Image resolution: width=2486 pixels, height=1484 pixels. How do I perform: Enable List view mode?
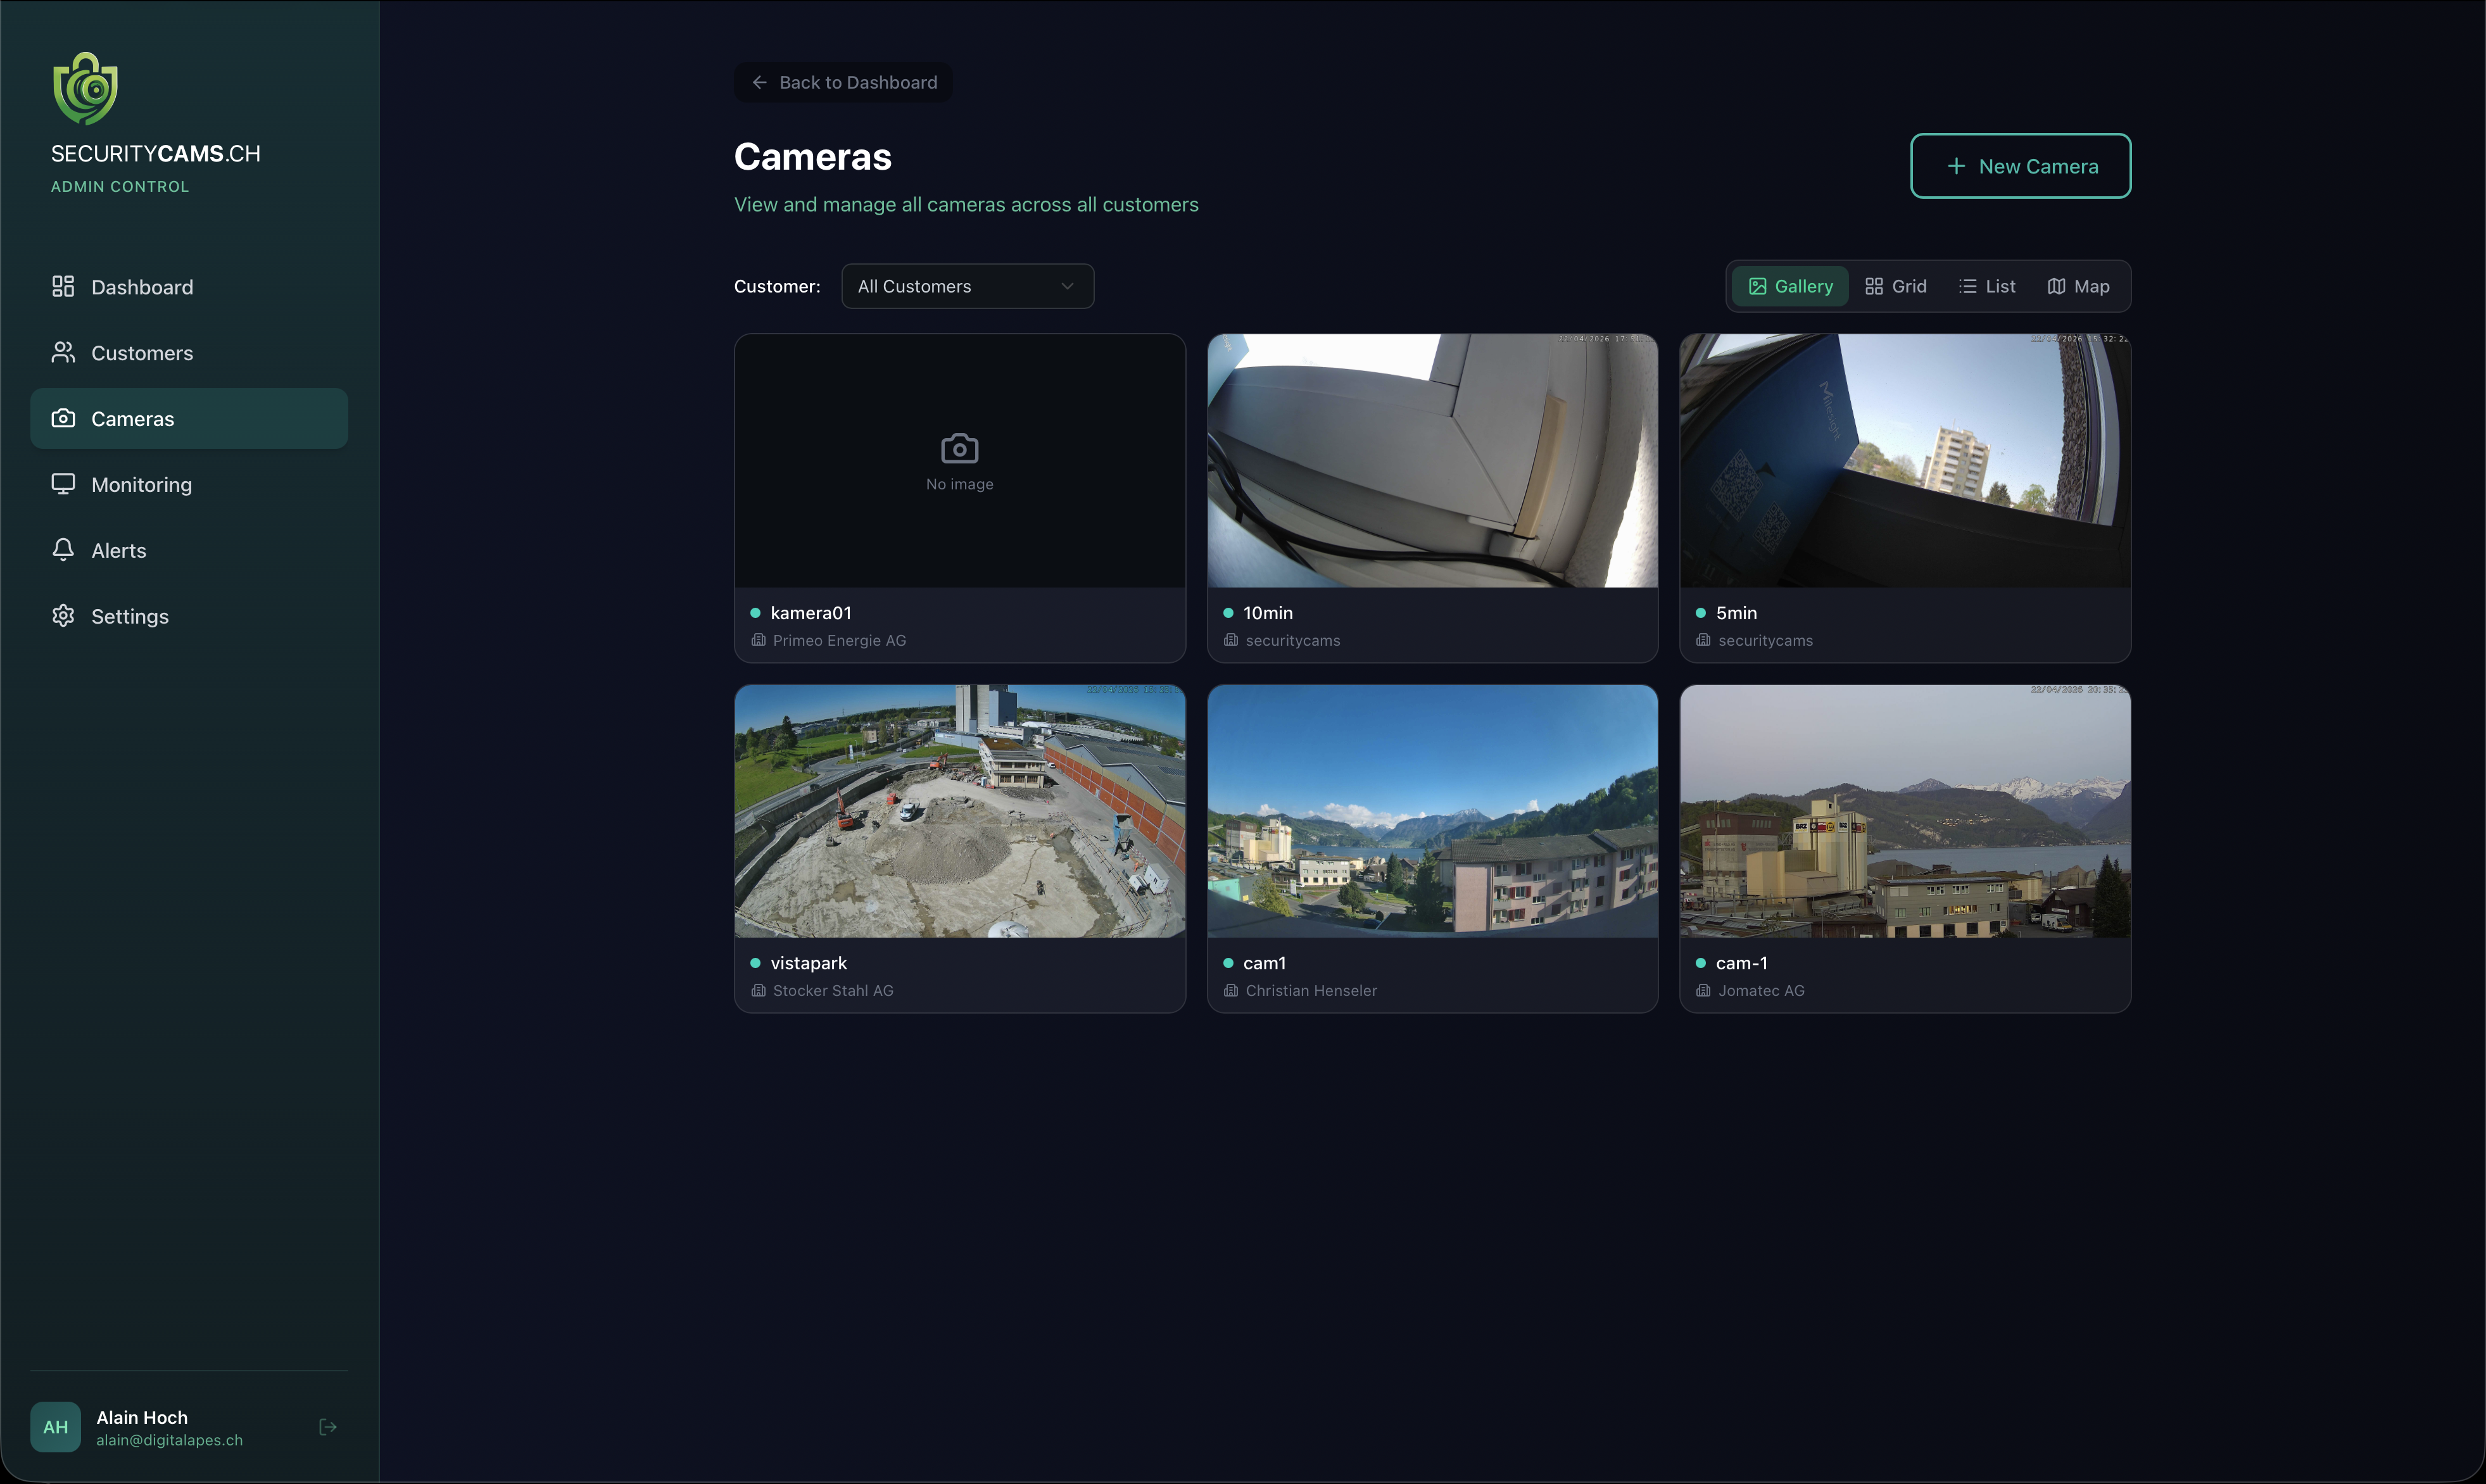click(x=1987, y=286)
